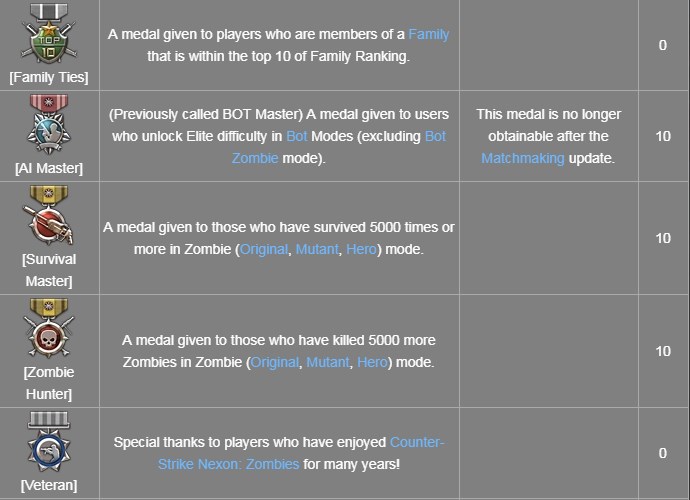
Task: Click the Survival Master medal icon
Action: point(48,214)
